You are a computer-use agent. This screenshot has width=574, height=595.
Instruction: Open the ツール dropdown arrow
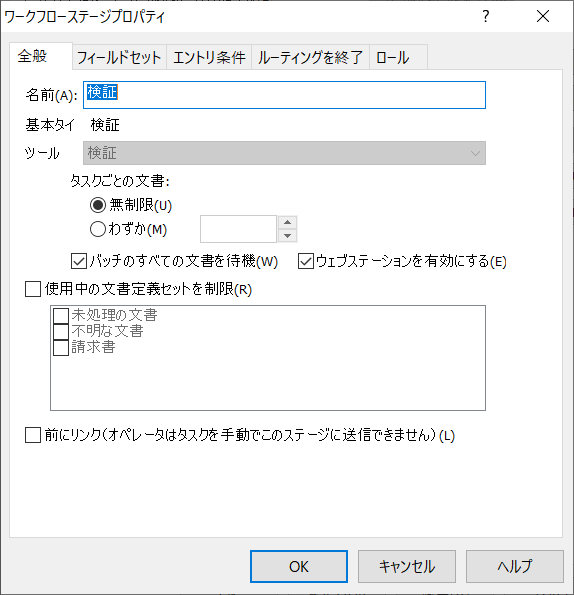coord(475,153)
